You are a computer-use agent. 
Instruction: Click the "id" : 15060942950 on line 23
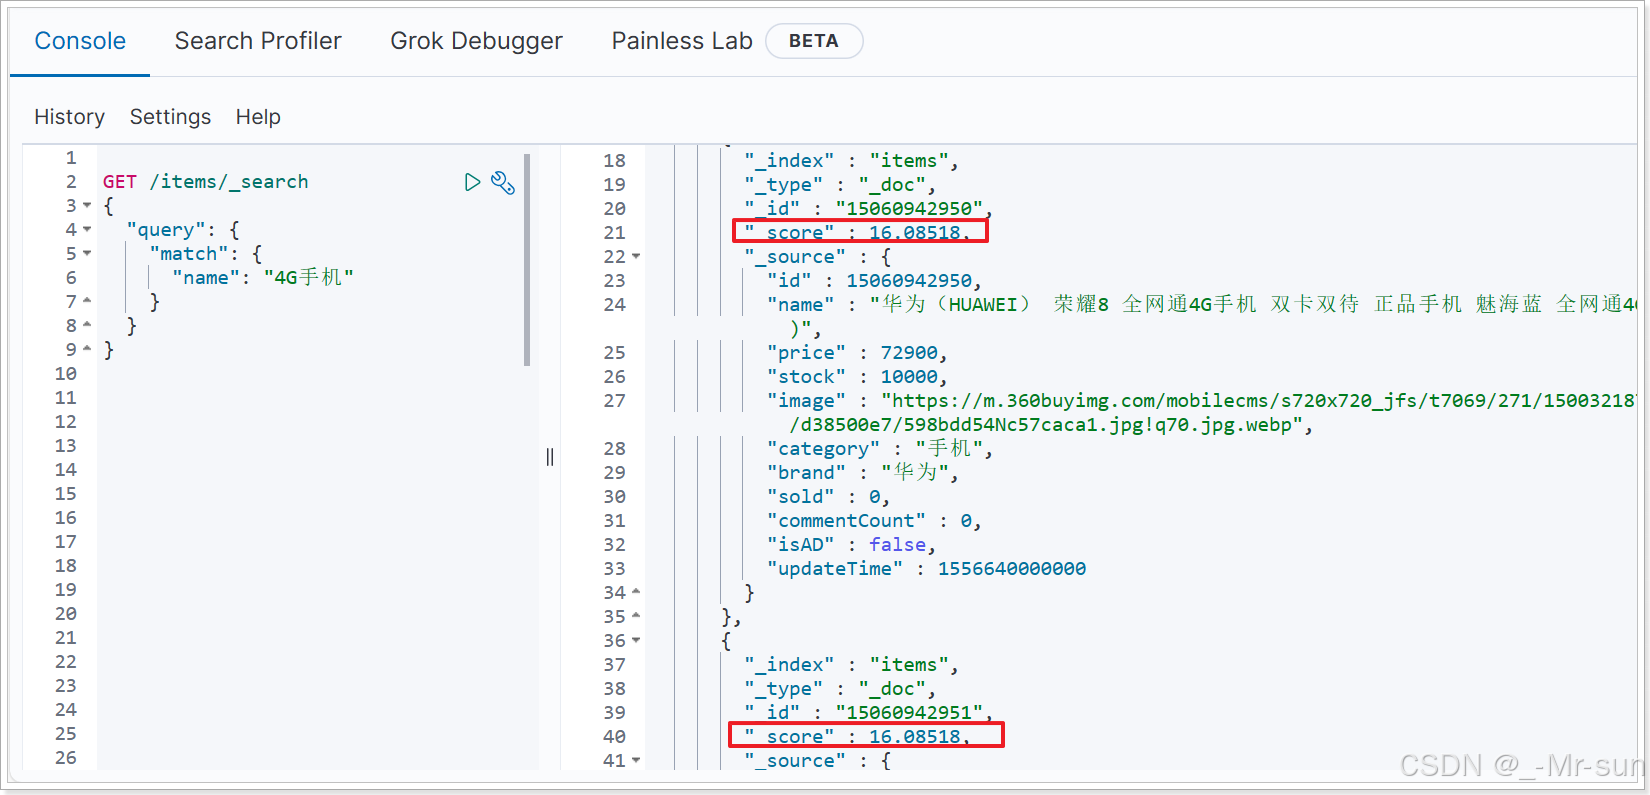(874, 281)
